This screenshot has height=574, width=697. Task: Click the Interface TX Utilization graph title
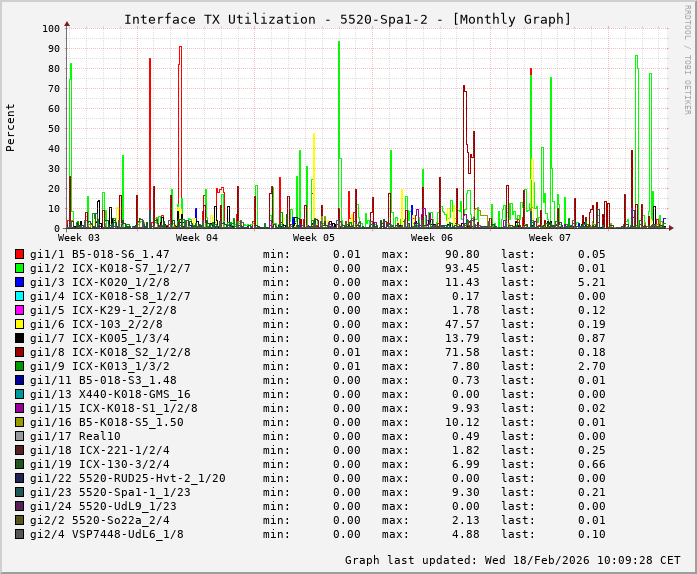tap(348, 19)
